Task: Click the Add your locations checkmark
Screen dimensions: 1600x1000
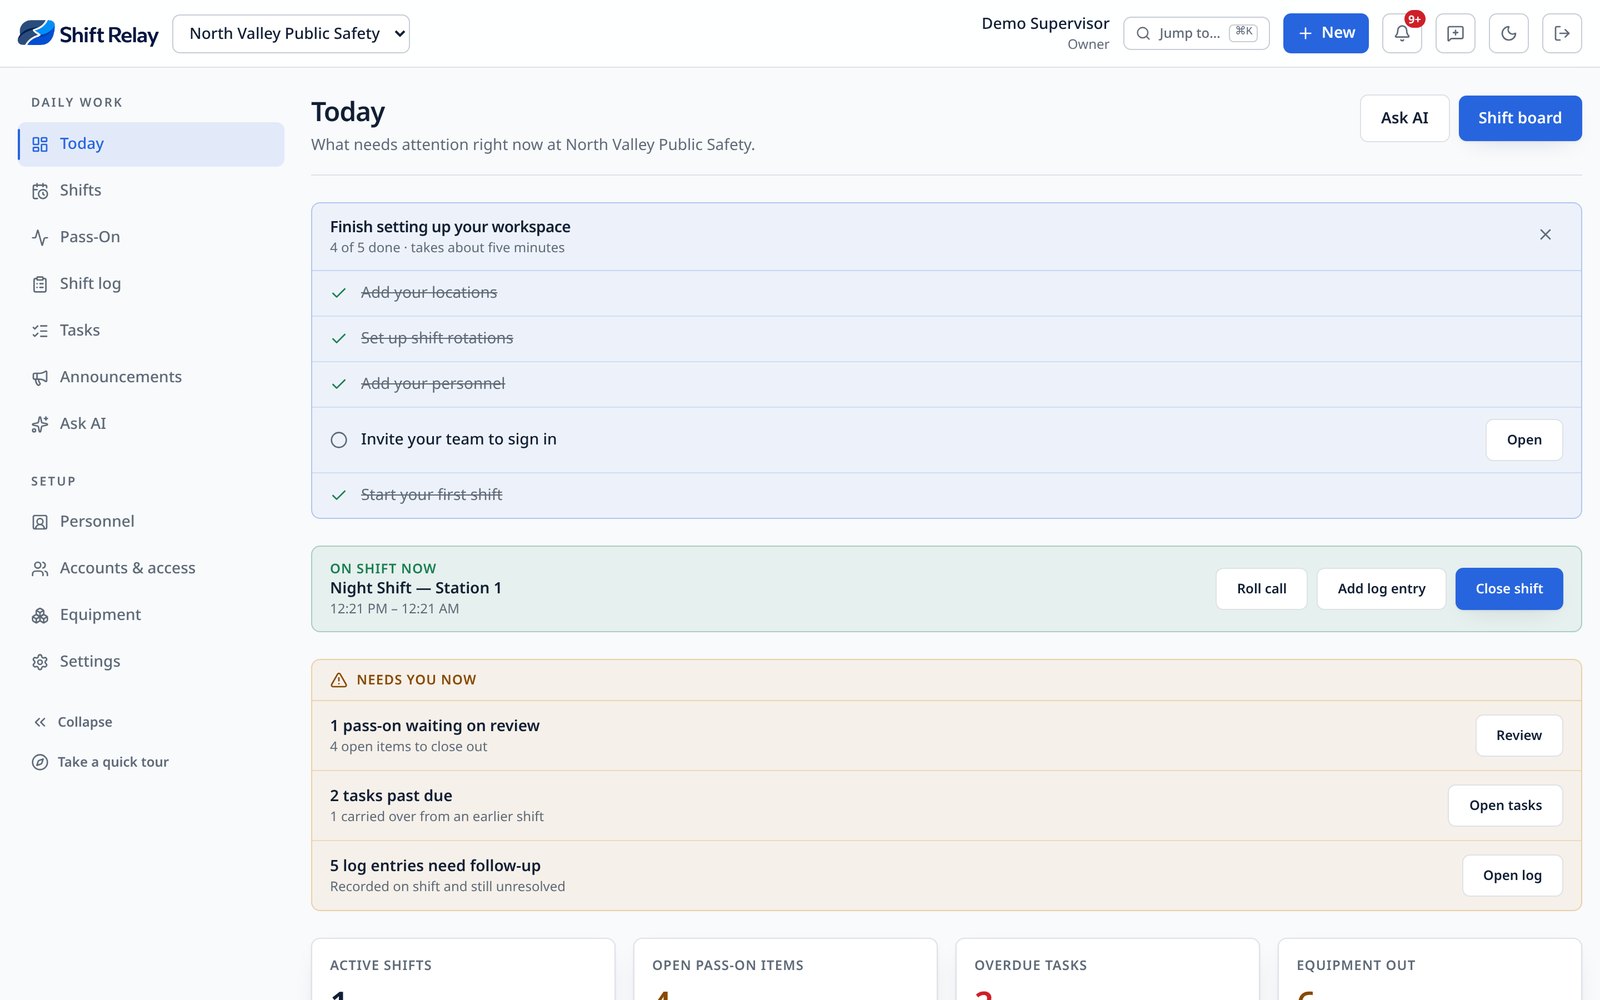Action: (x=339, y=293)
